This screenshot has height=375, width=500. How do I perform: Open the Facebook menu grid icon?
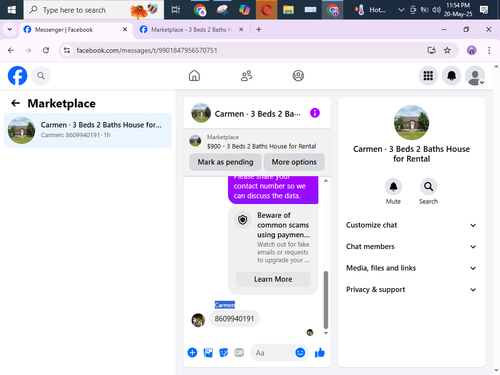tap(428, 76)
